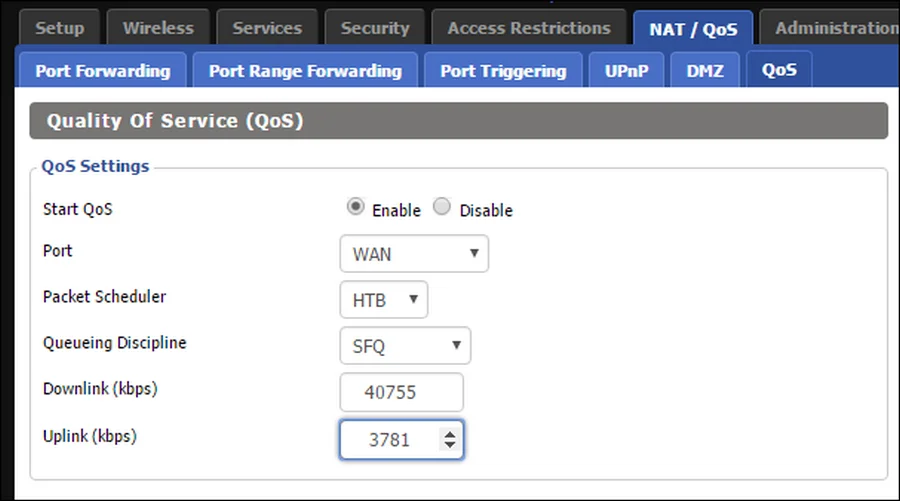The width and height of the screenshot is (900, 501).
Task: Open the Administration tab
Action: [x=836, y=28]
